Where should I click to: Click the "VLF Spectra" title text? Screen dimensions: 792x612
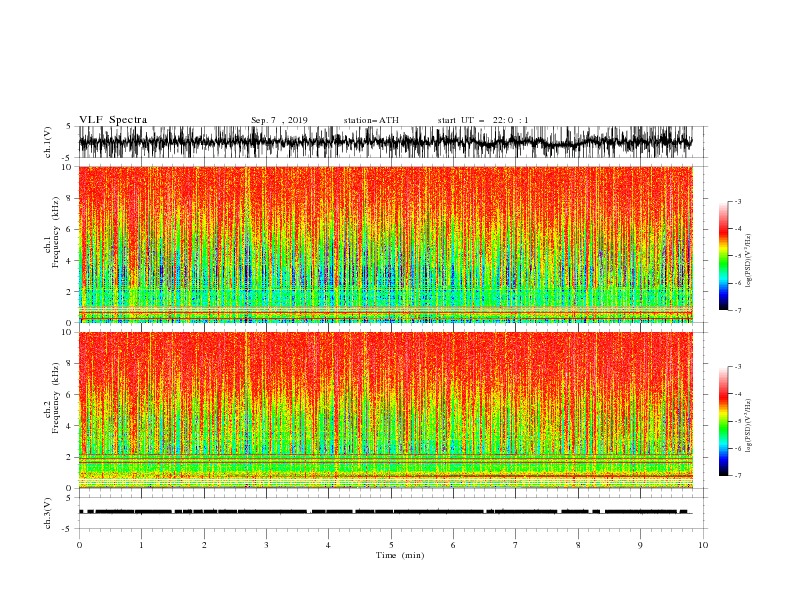(113, 120)
